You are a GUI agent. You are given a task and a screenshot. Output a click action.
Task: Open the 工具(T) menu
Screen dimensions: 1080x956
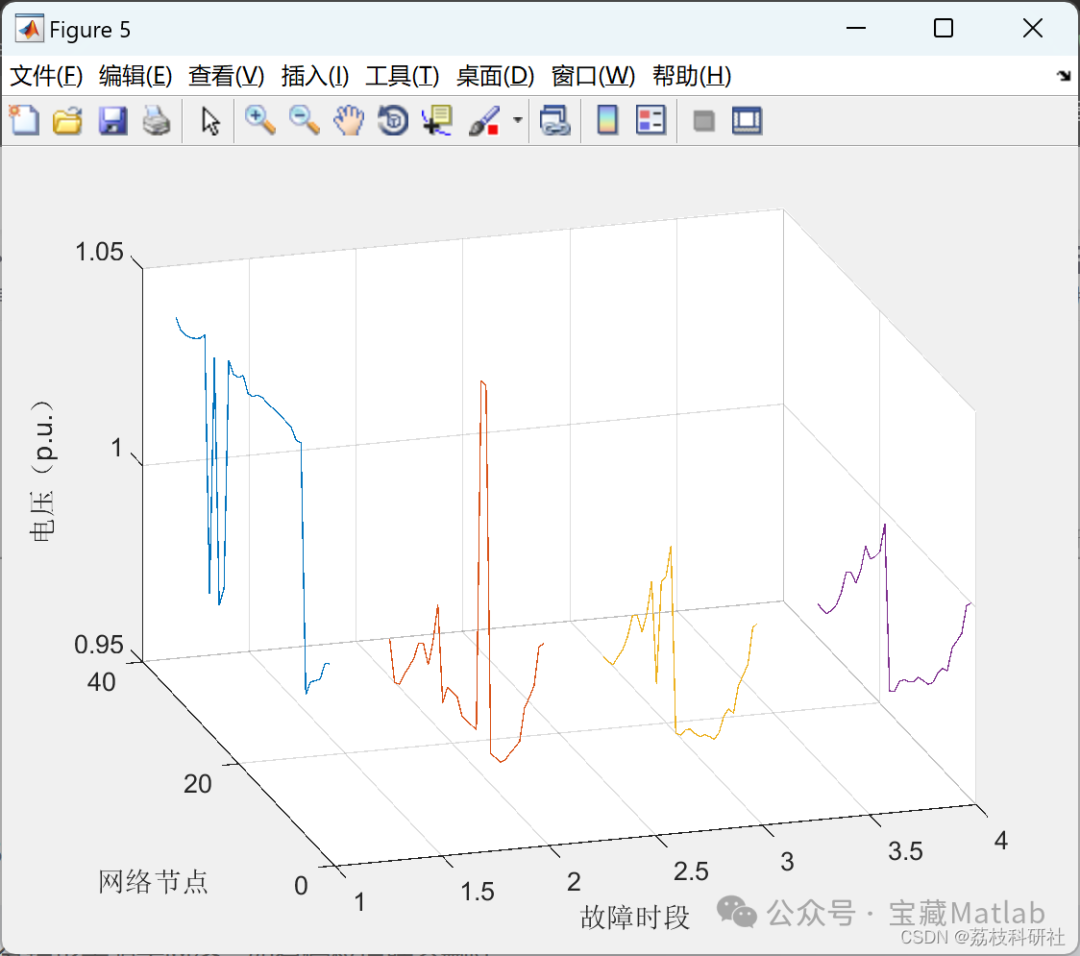coord(402,76)
